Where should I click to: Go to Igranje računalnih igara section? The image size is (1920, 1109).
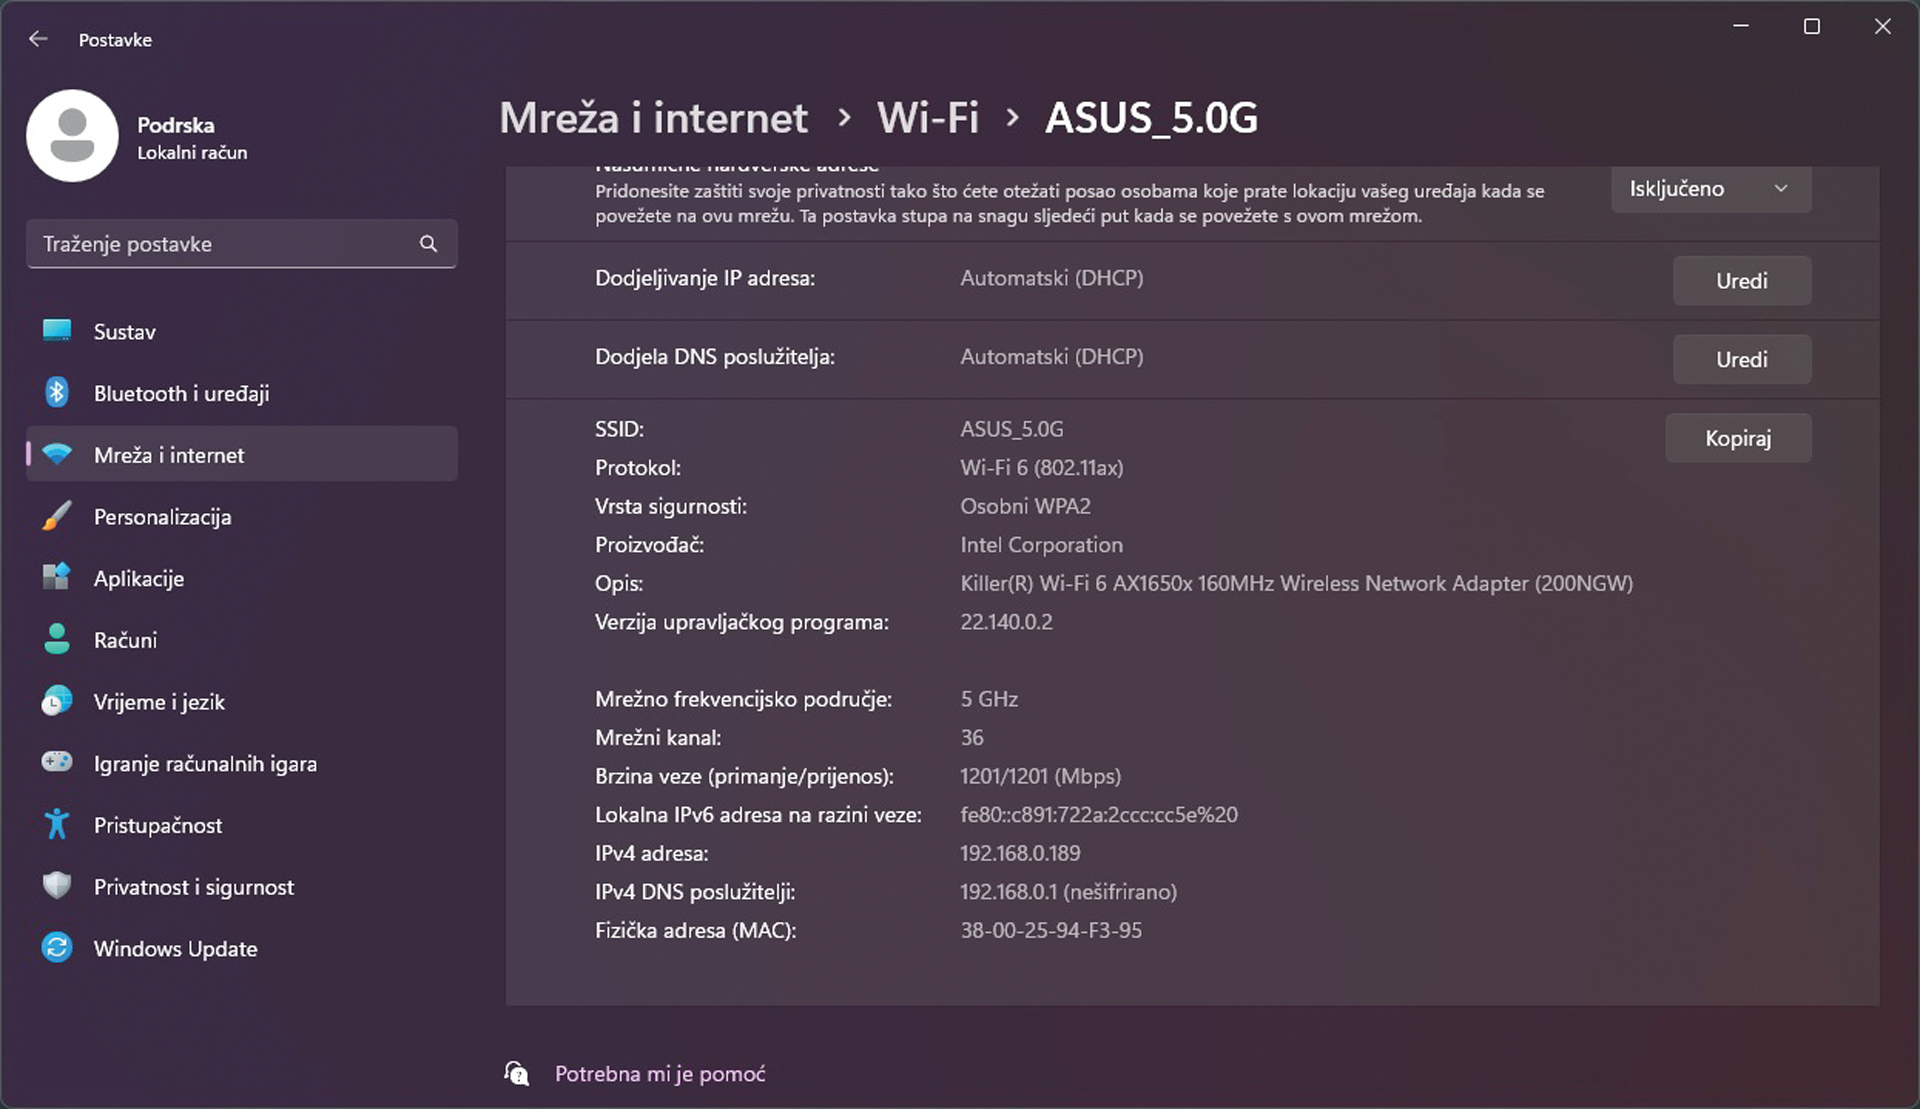point(205,764)
